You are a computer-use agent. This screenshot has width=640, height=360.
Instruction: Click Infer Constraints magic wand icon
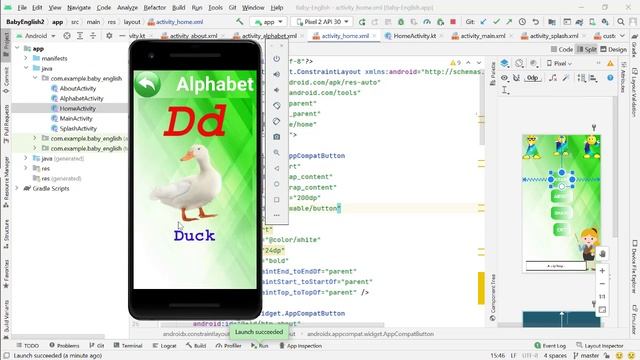click(x=566, y=78)
